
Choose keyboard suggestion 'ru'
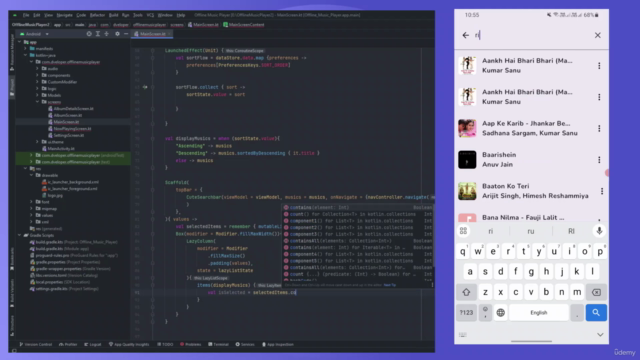pos(531,231)
